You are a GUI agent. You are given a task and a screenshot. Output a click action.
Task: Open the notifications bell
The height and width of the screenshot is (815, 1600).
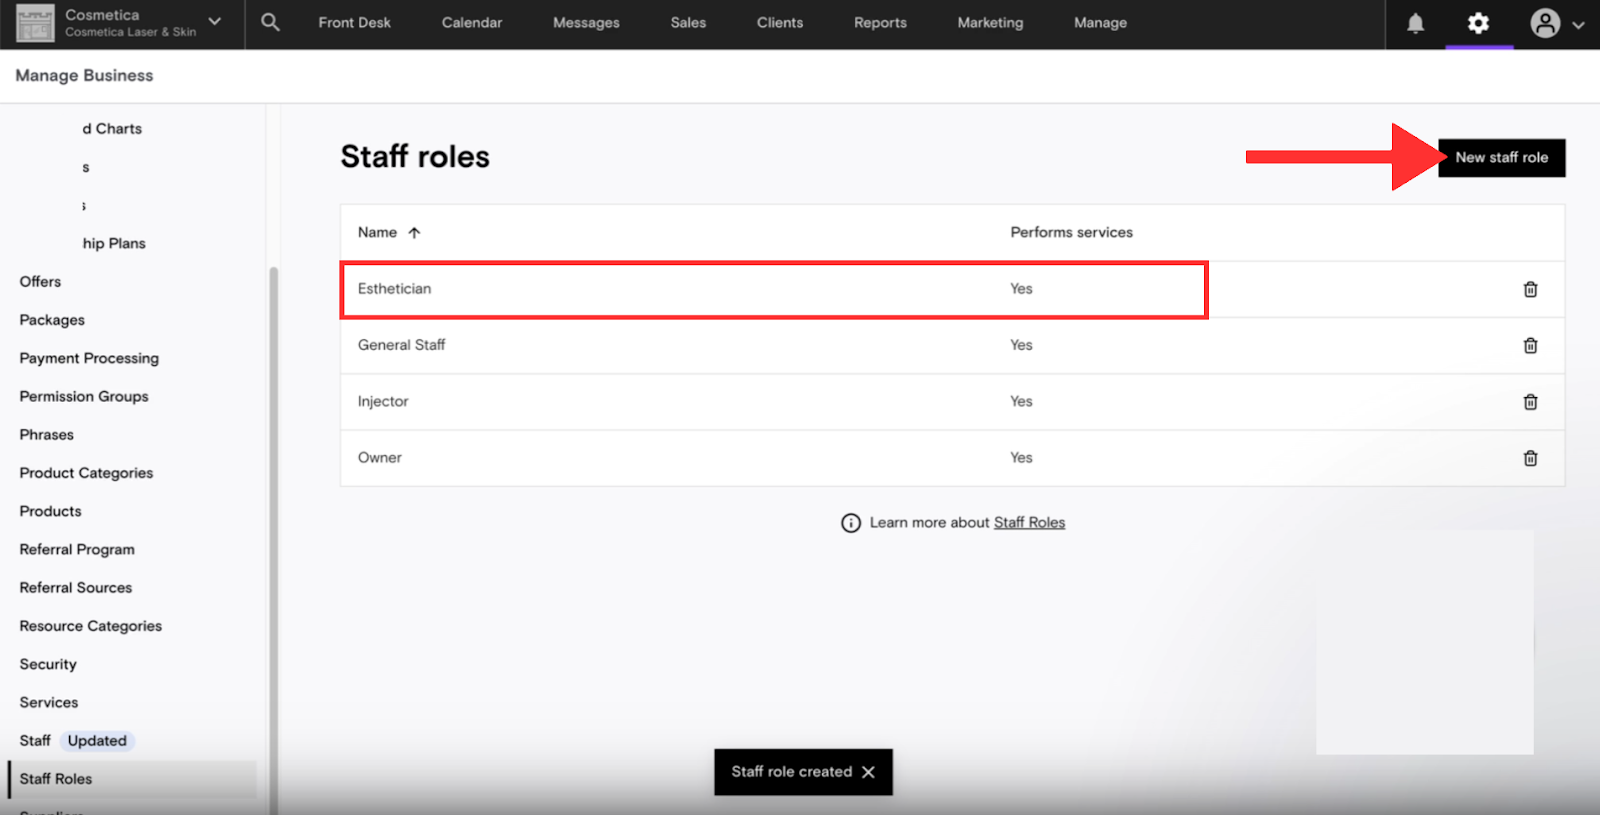click(1415, 23)
